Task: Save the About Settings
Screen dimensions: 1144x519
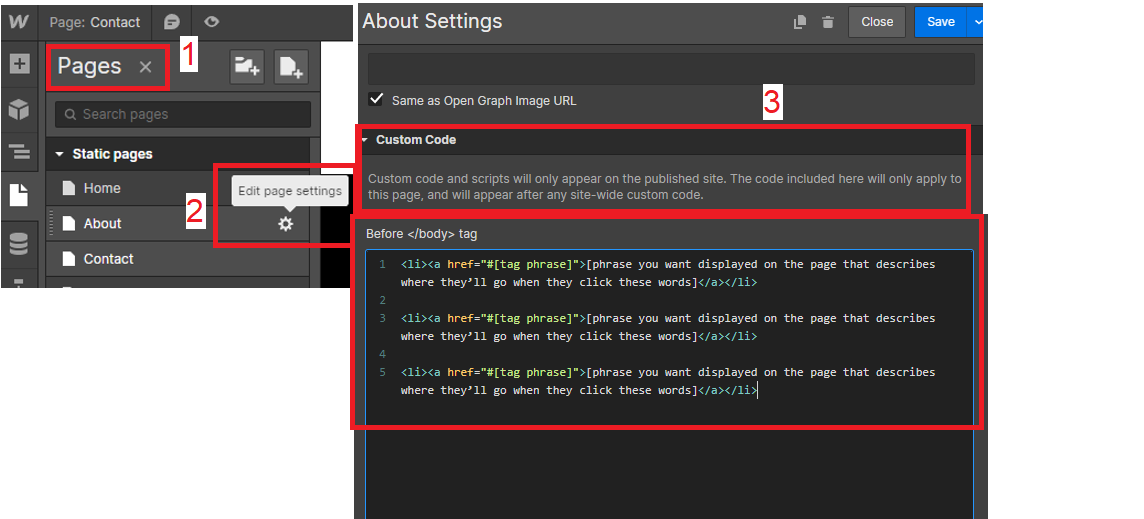Action: (x=940, y=22)
